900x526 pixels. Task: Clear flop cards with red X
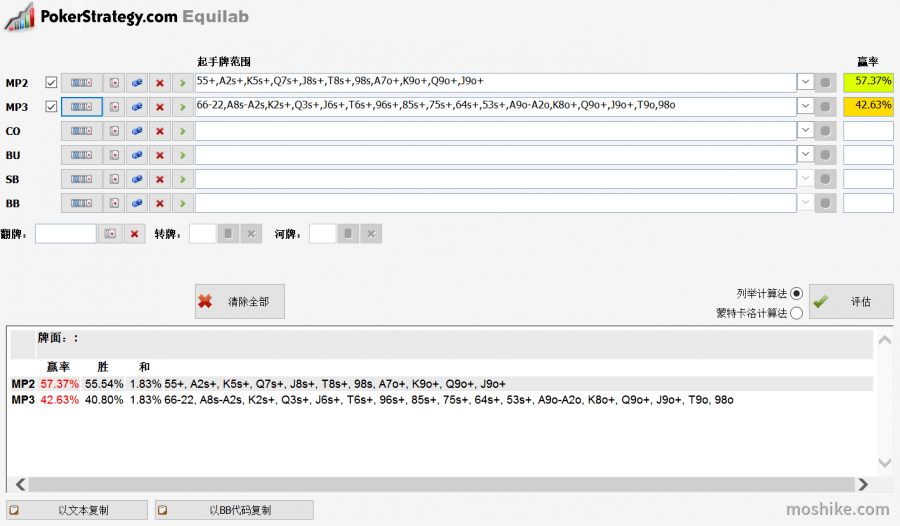pyautogui.click(x=134, y=234)
